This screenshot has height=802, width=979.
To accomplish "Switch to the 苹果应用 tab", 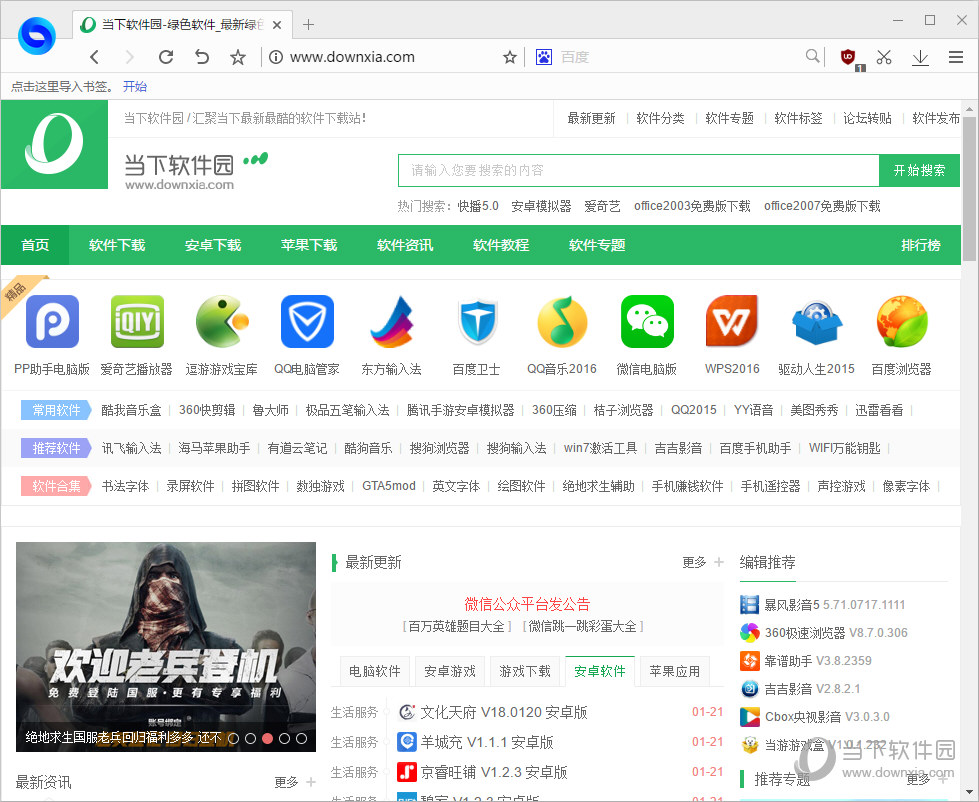I will coord(674,671).
